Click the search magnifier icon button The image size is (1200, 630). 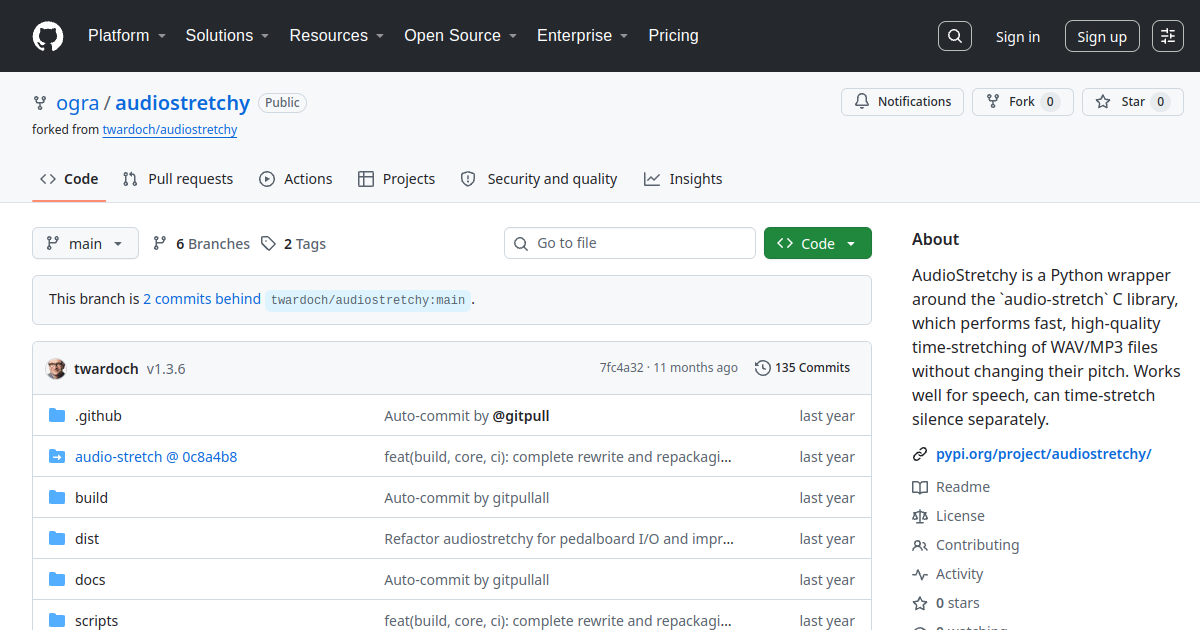coord(955,36)
